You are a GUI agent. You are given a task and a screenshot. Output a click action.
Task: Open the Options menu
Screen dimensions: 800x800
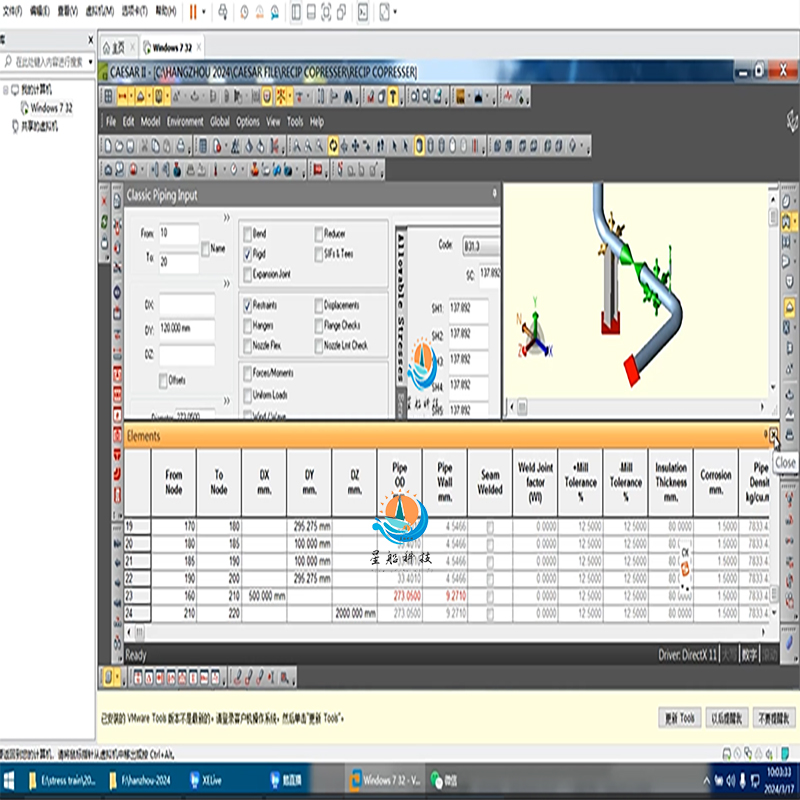[x=247, y=122]
